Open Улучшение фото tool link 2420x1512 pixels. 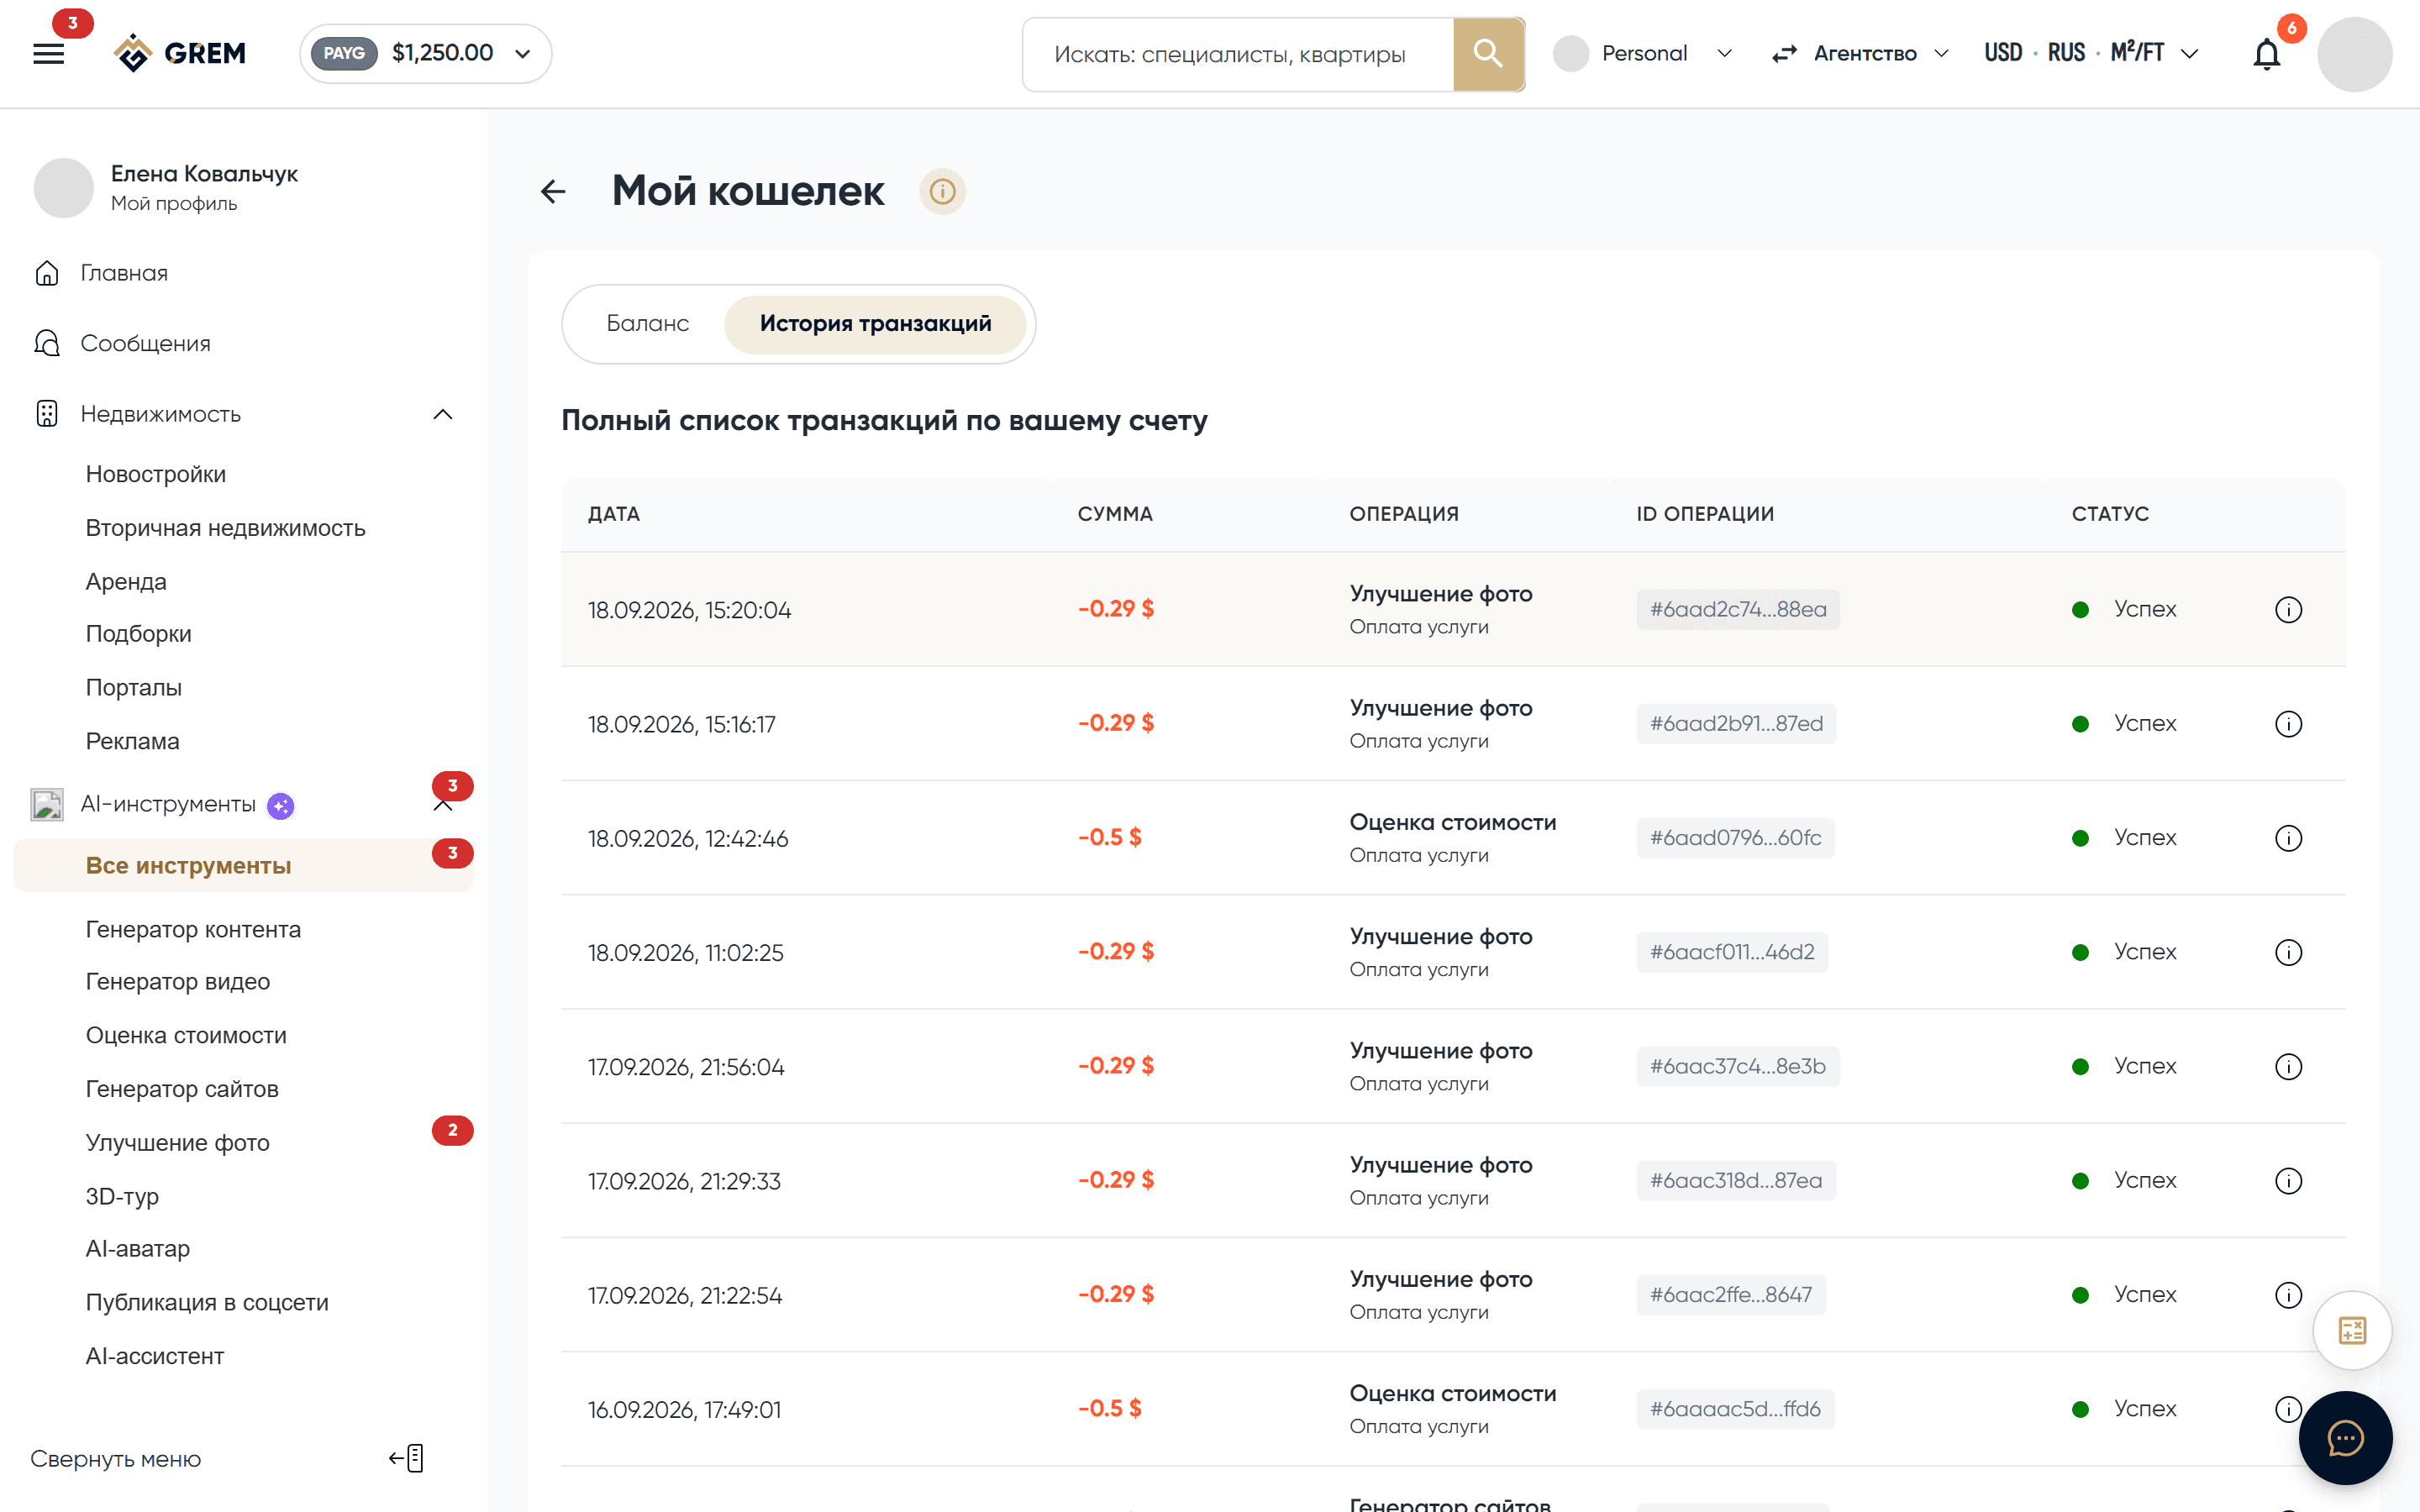click(178, 1142)
